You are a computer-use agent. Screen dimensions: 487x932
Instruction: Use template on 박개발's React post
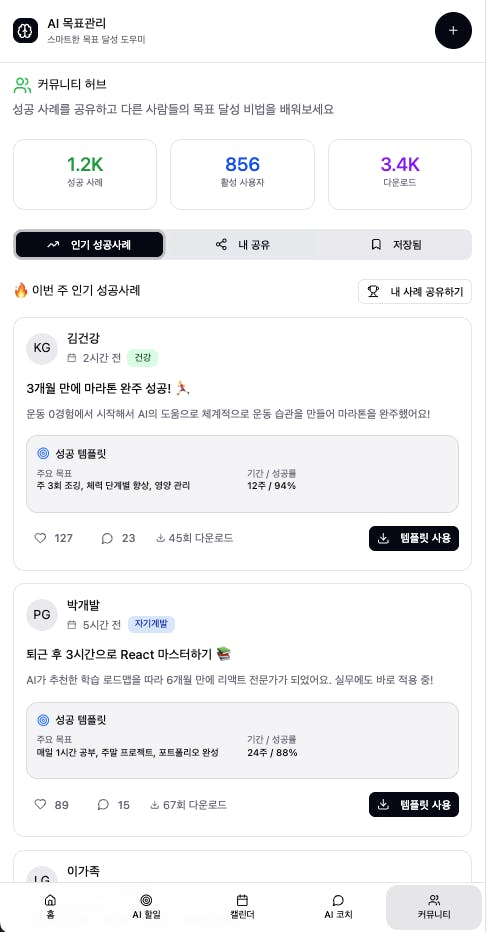pyautogui.click(x=414, y=805)
